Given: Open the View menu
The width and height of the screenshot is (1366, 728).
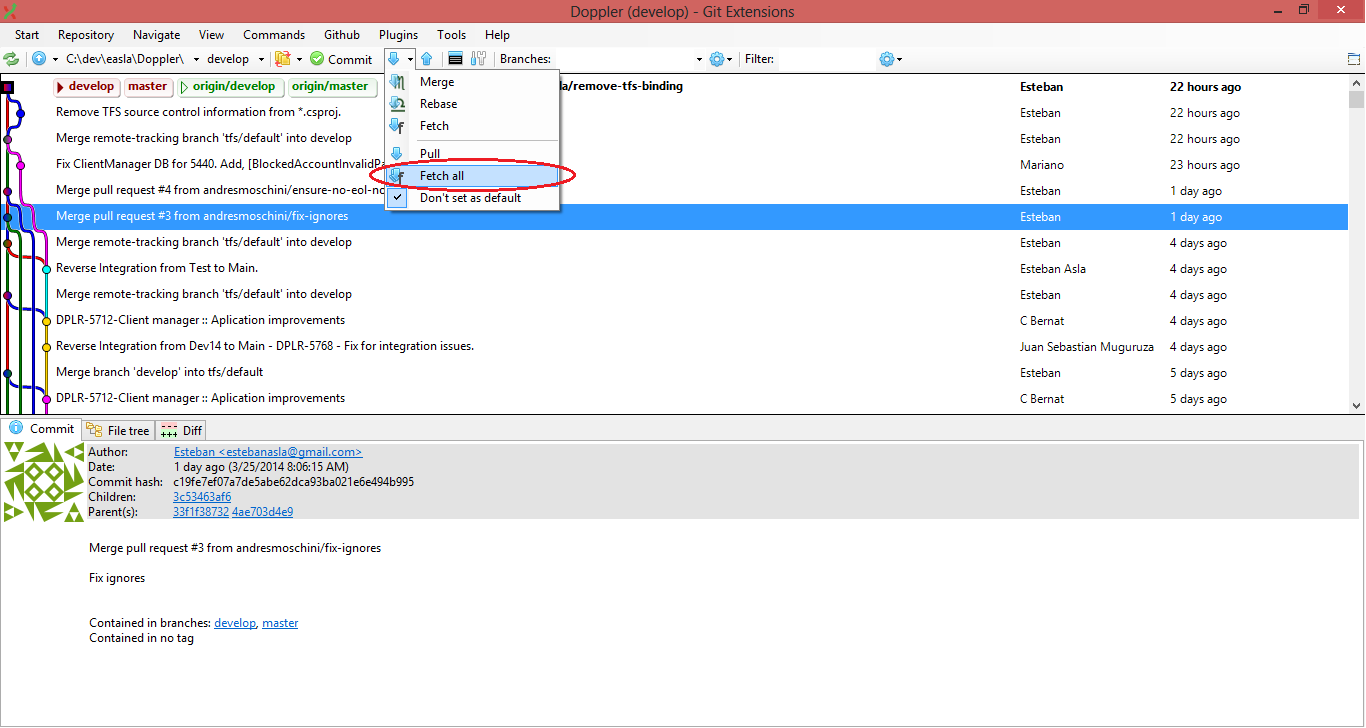Looking at the screenshot, I should 211,35.
